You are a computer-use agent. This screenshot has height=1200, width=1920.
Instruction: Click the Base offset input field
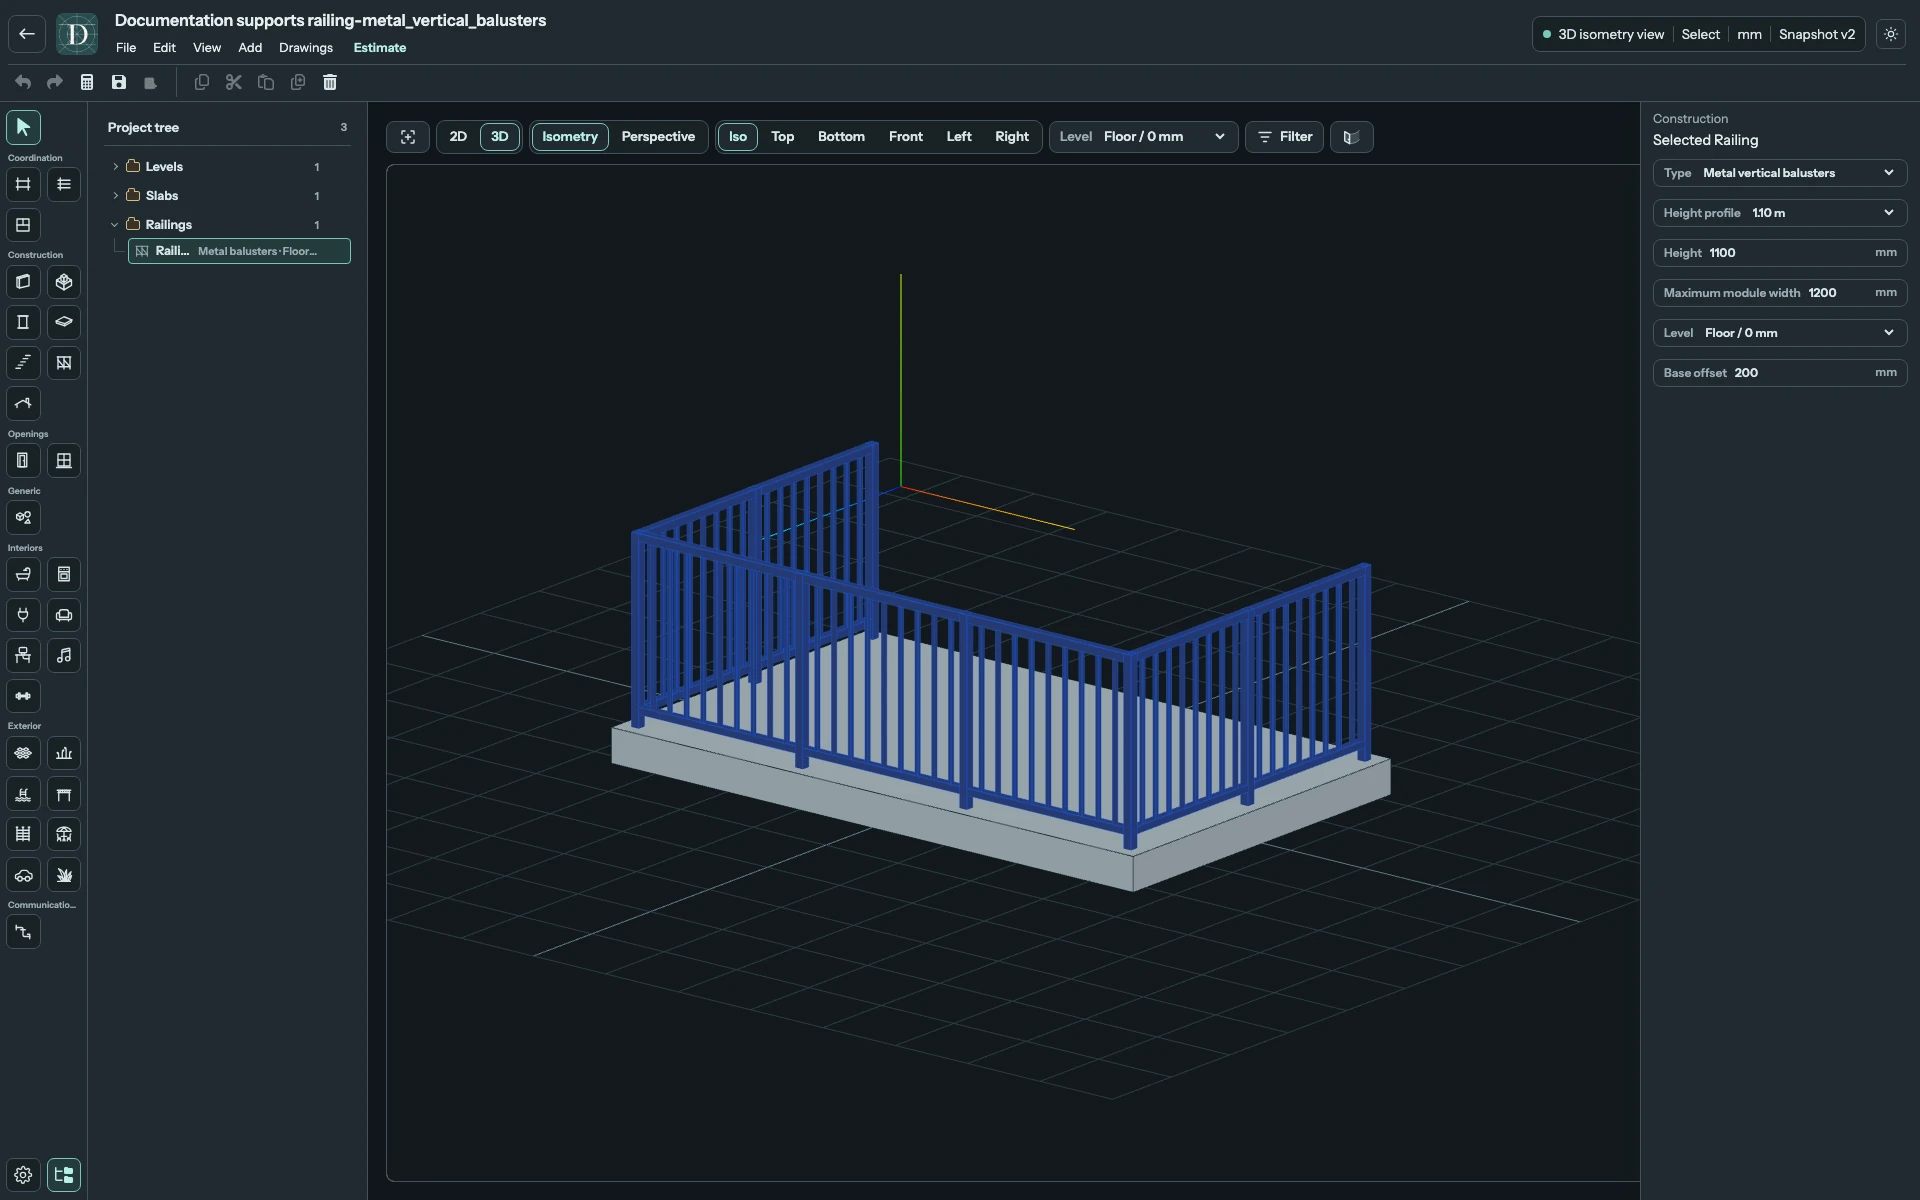click(1780, 373)
